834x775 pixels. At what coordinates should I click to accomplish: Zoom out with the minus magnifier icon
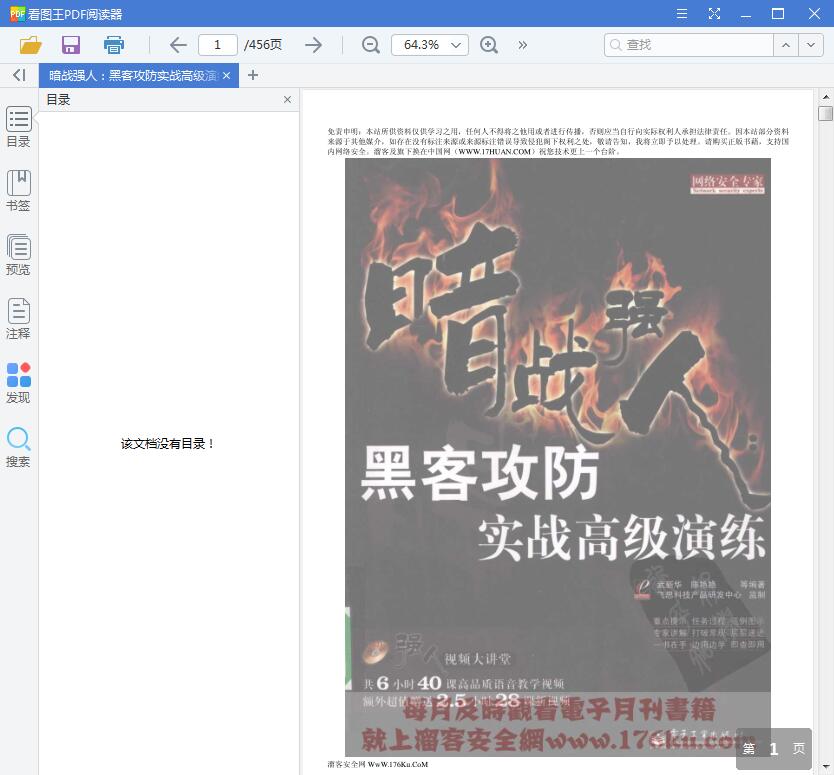coord(371,45)
